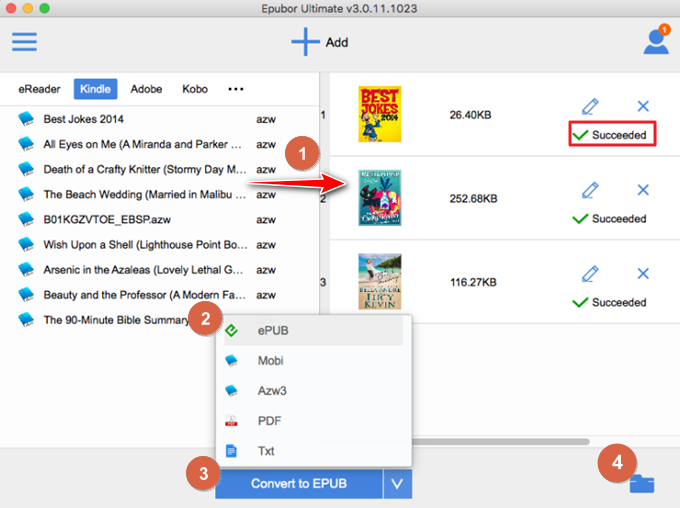Select The 90-Minute Bible Summary row
This screenshot has width=680, height=508.
[x=160, y=320]
